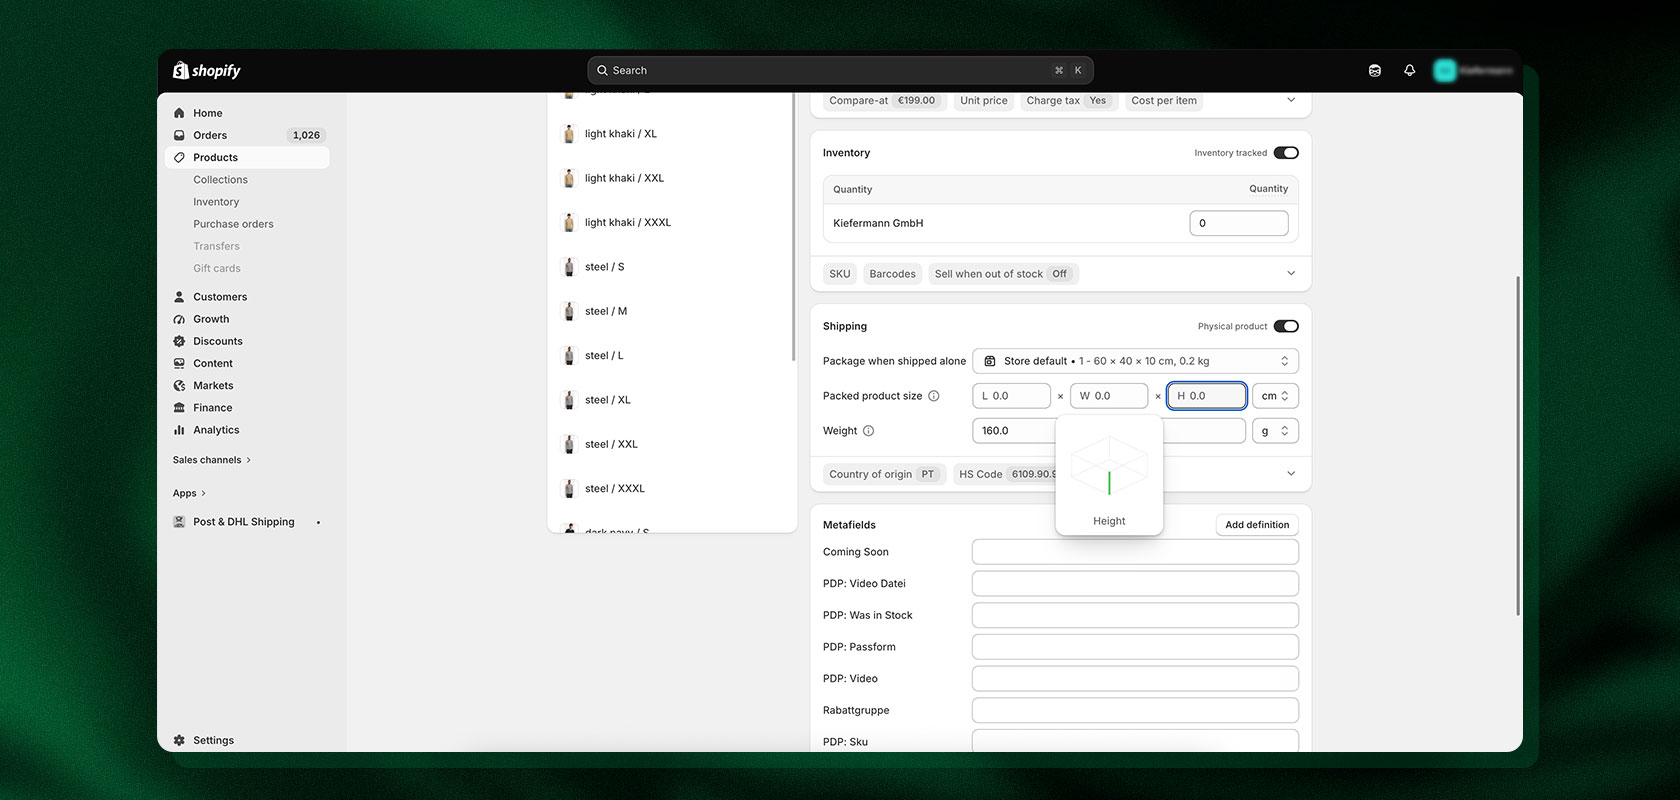This screenshot has height=800, width=1680.
Task: Click the Add definition button
Action: tap(1257, 525)
